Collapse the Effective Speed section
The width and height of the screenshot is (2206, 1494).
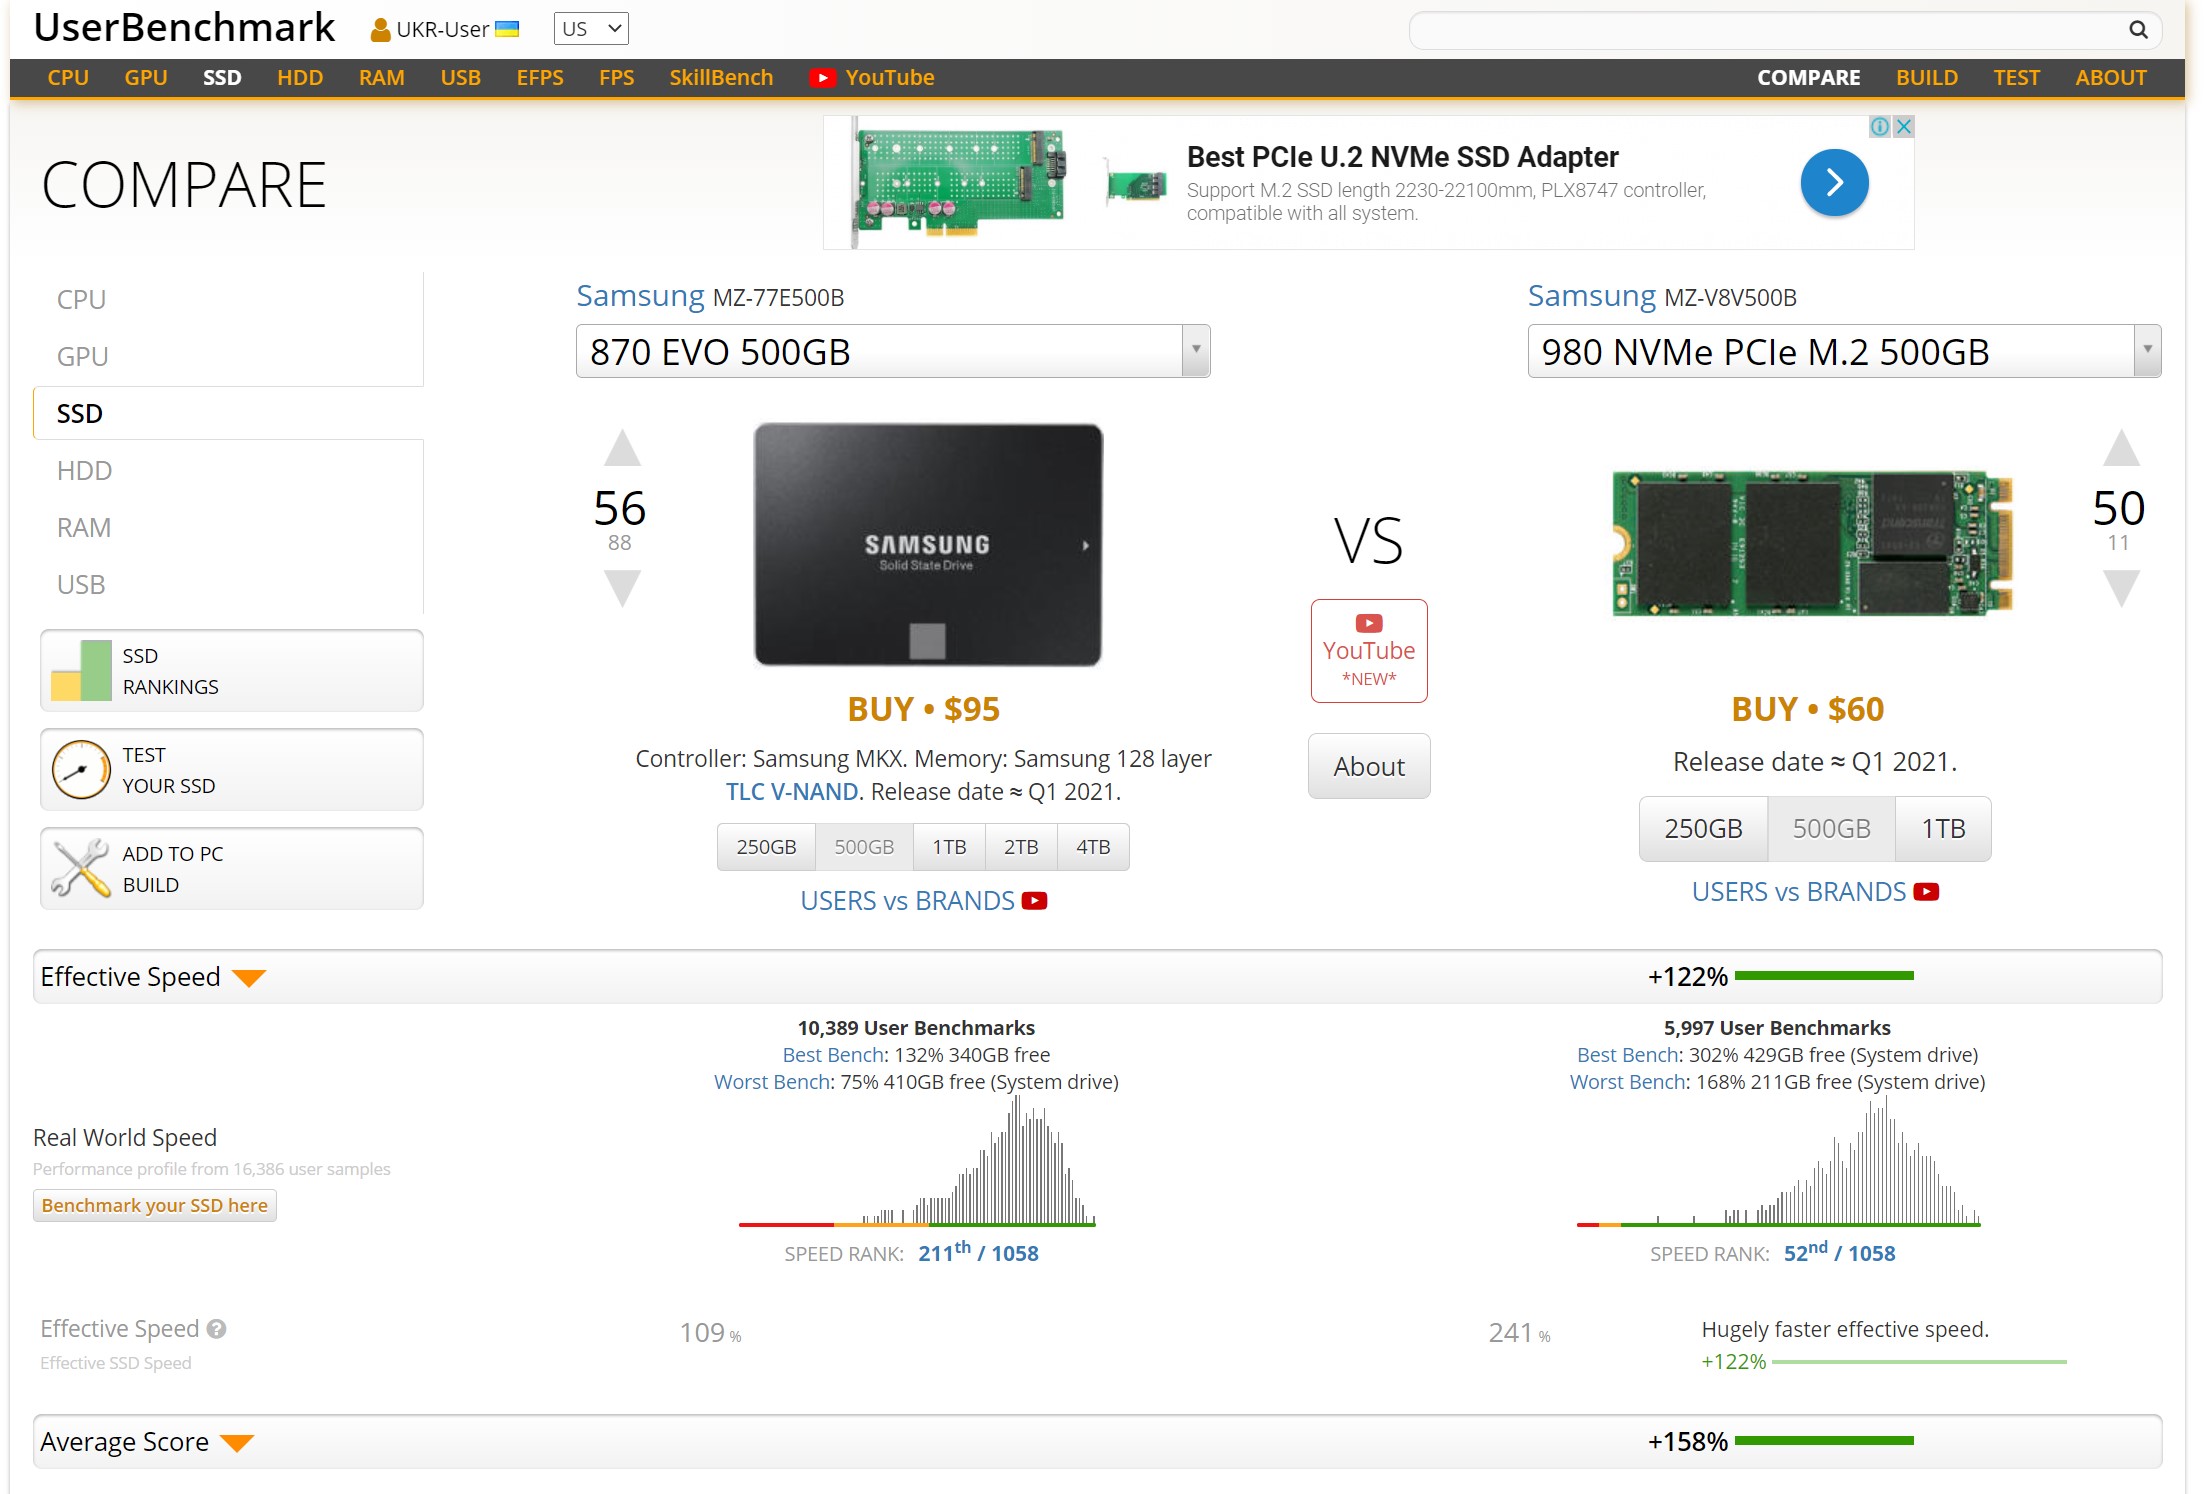coord(248,978)
